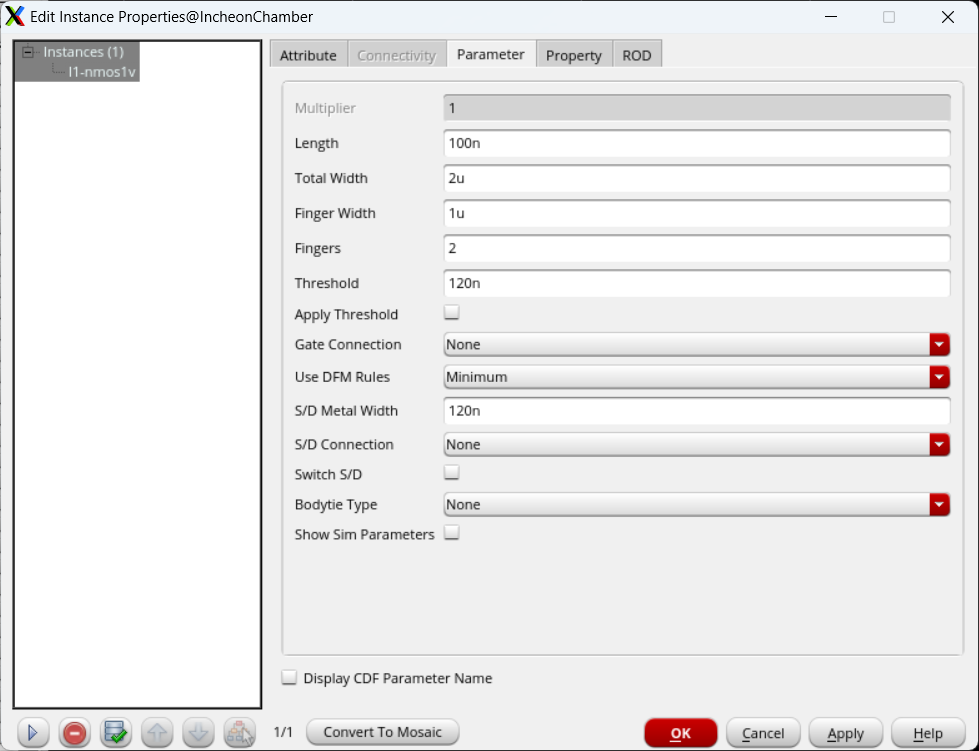Click the Threshold input field
The image size is (979, 751).
click(x=697, y=283)
